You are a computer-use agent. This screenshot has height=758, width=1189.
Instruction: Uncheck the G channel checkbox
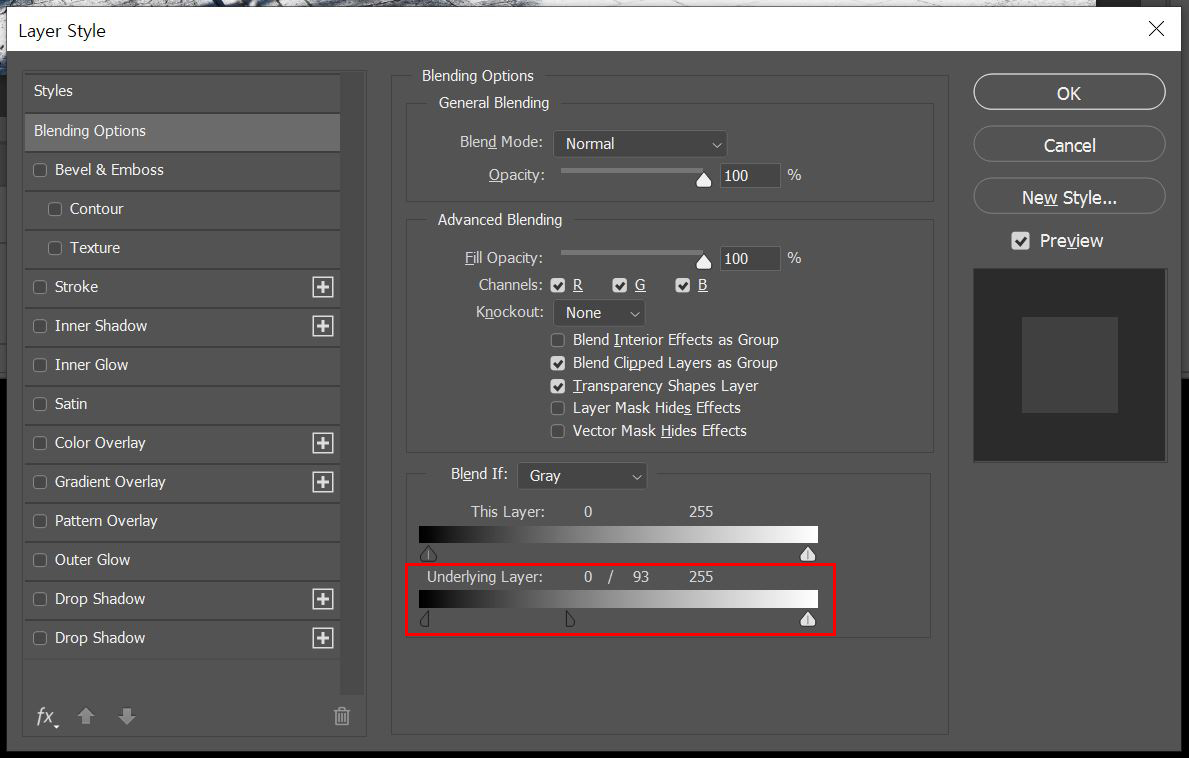[x=620, y=286]
